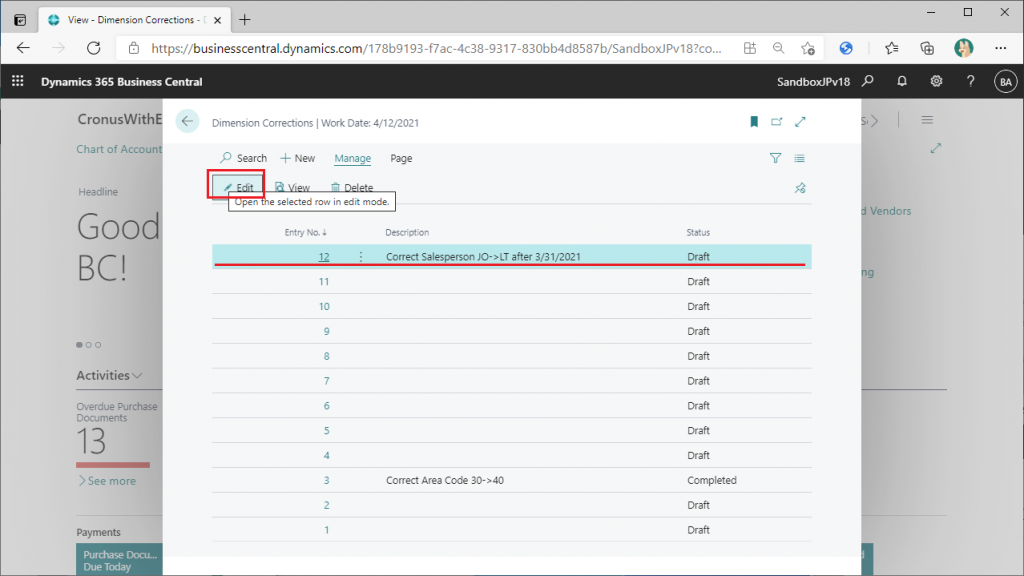The height and width of the screenshot is (576, 1024).
Task: Click the Delete action
Action: pos(351,188)
